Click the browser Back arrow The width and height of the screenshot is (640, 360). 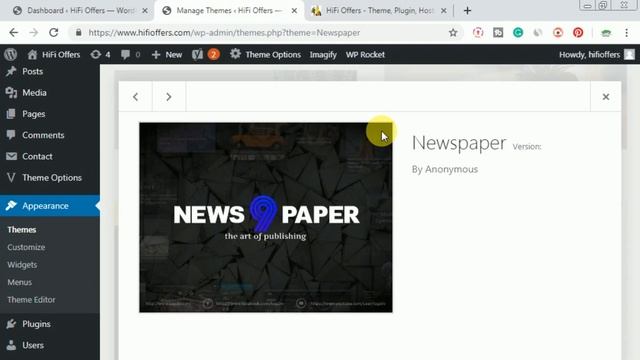13,33
